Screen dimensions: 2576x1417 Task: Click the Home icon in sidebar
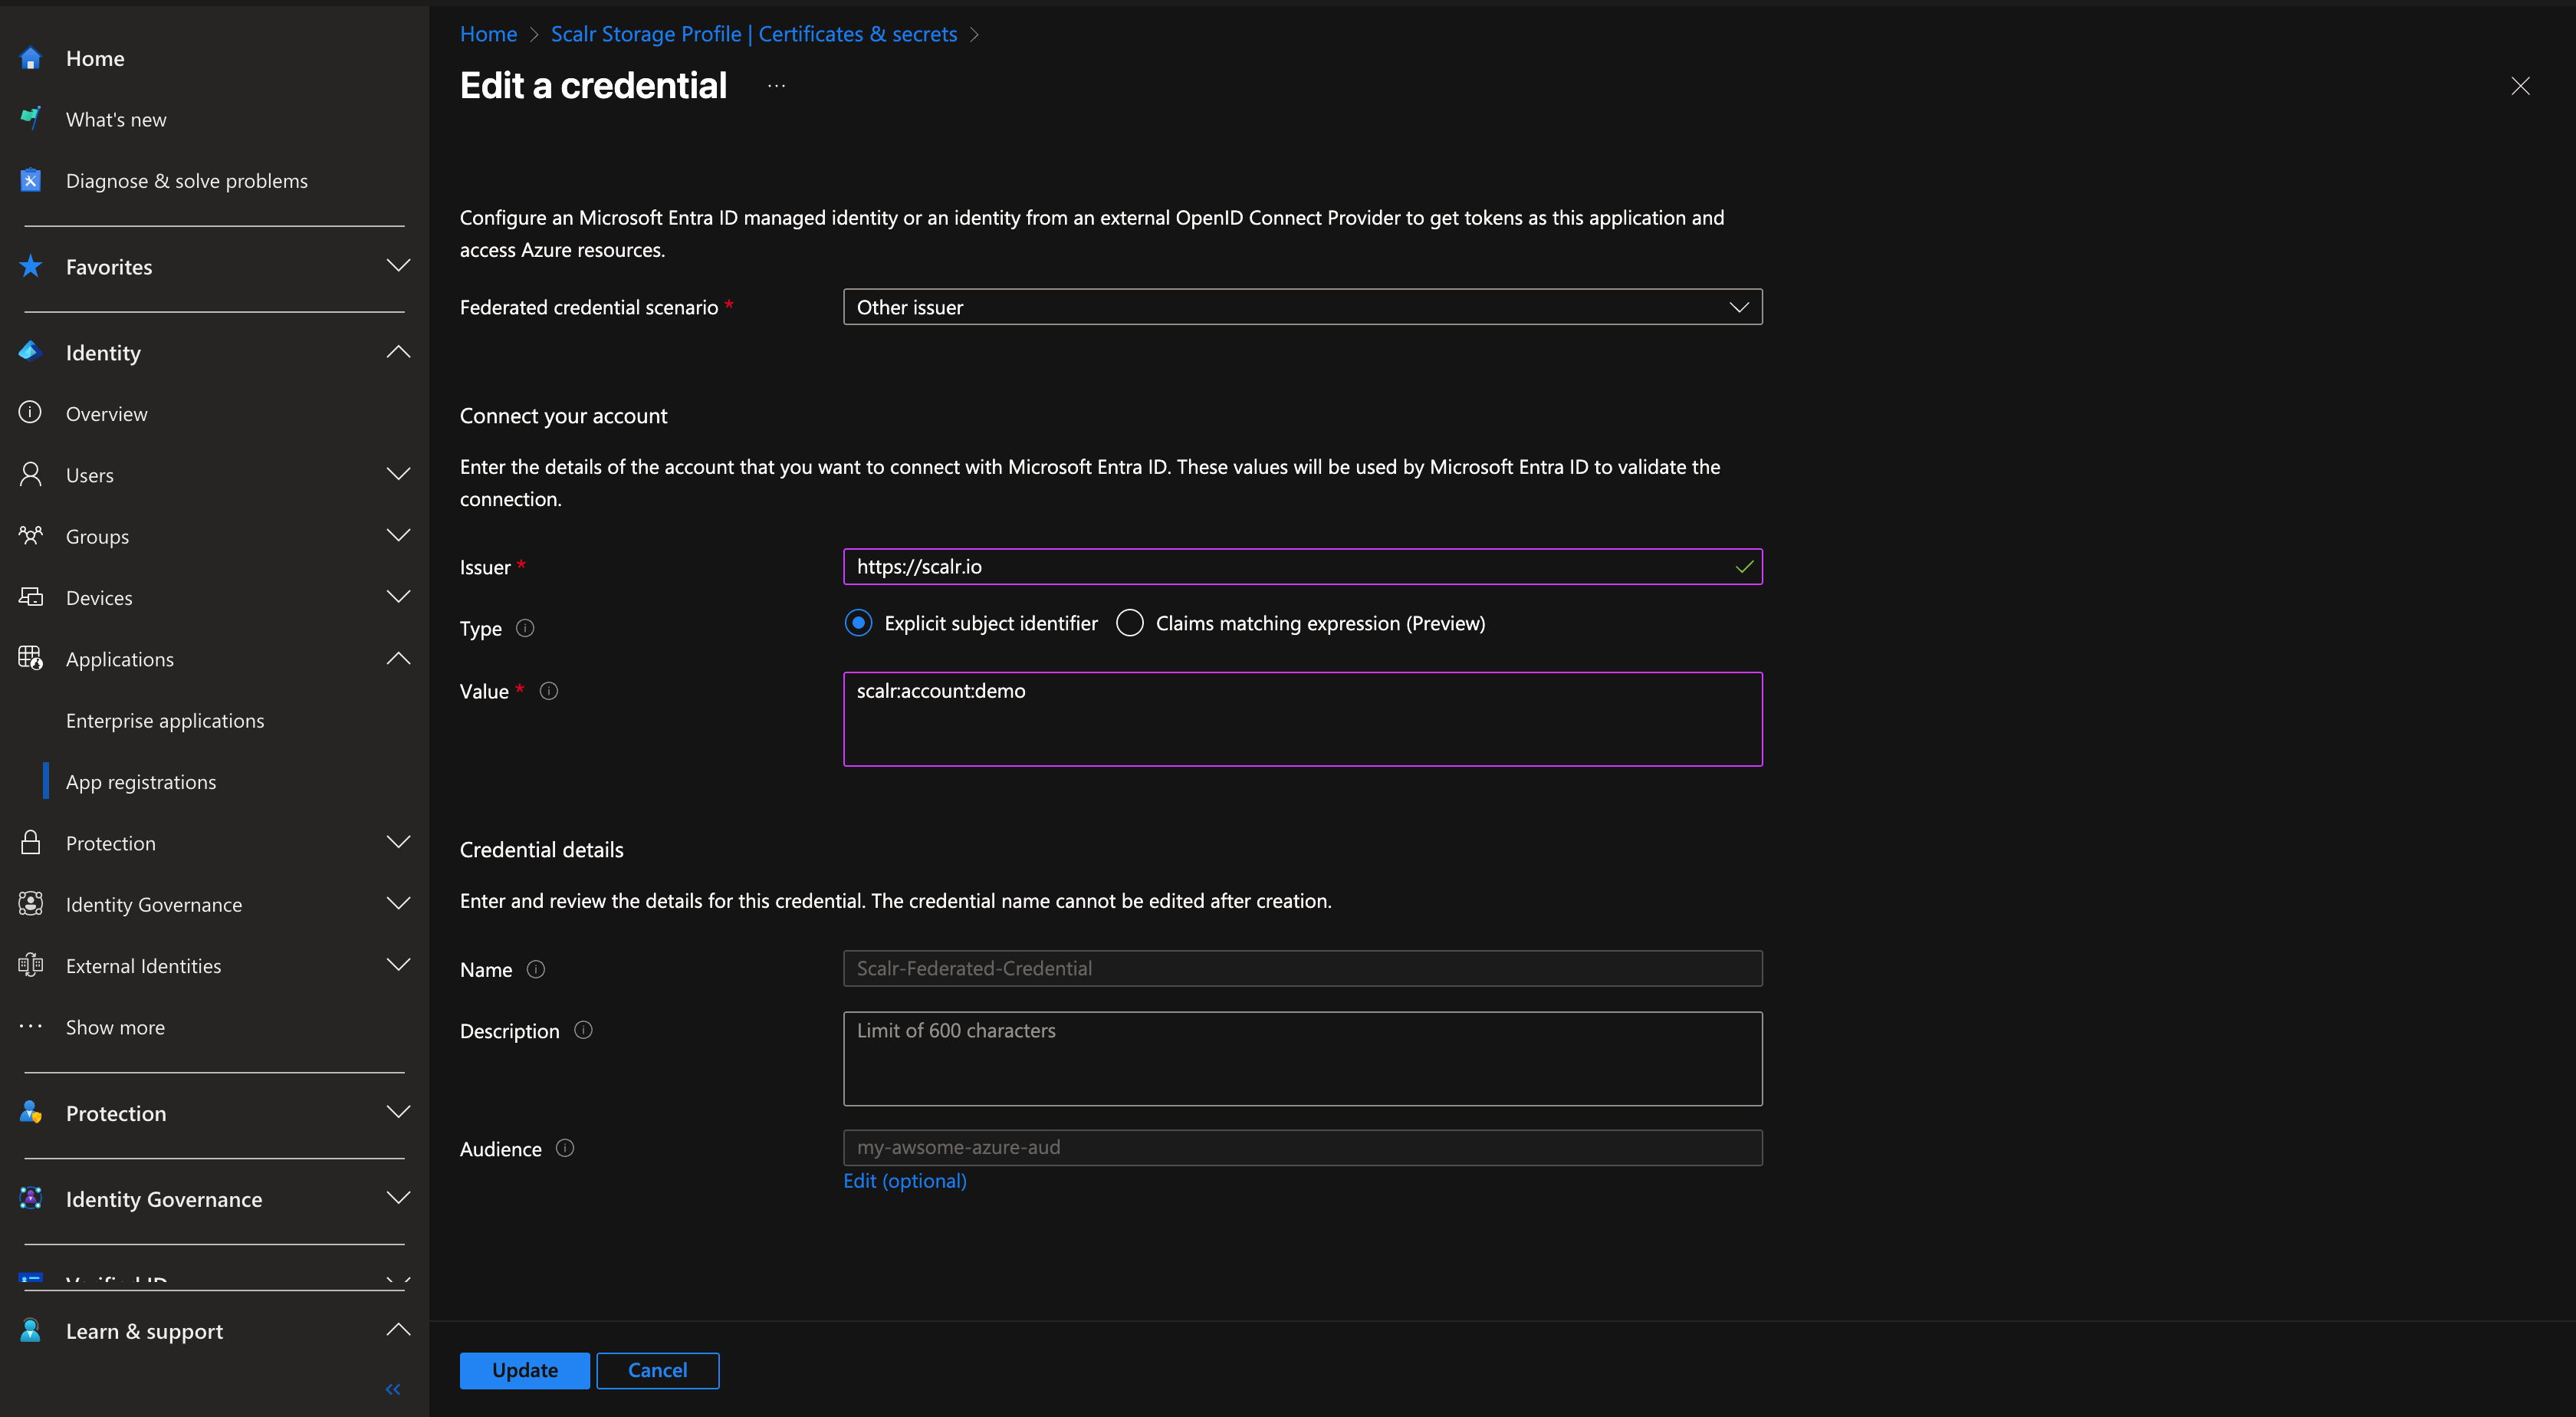coord(31,58)
